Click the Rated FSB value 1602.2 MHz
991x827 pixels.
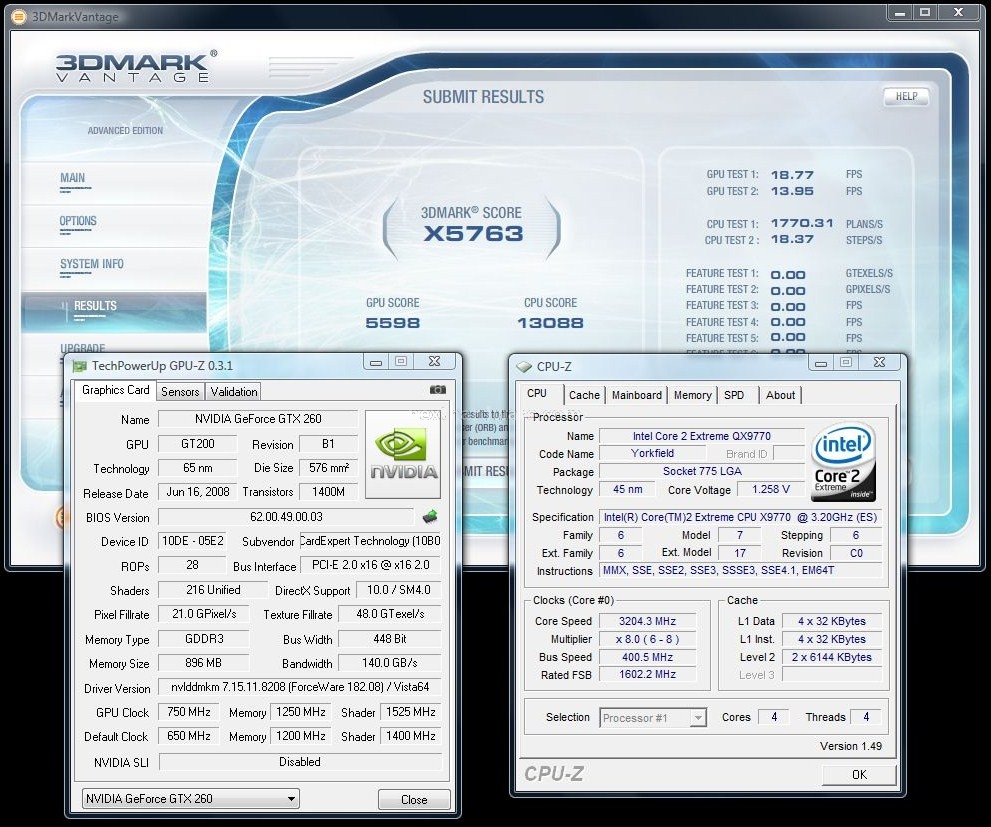point(647,675)
